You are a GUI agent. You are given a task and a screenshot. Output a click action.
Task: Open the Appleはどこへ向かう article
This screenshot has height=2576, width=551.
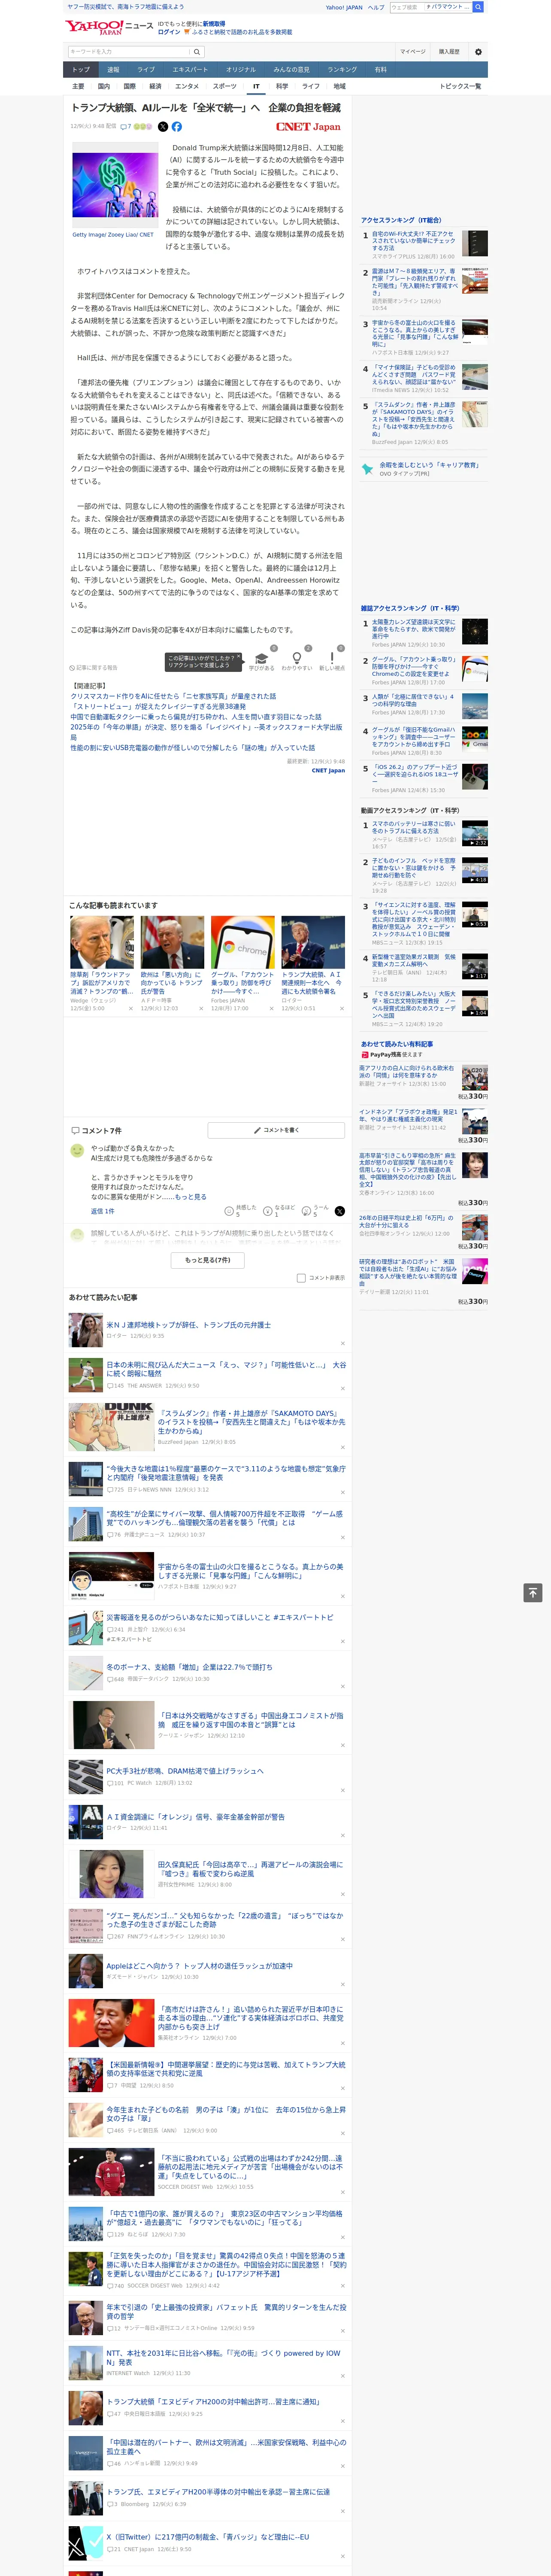(199, 1966)
